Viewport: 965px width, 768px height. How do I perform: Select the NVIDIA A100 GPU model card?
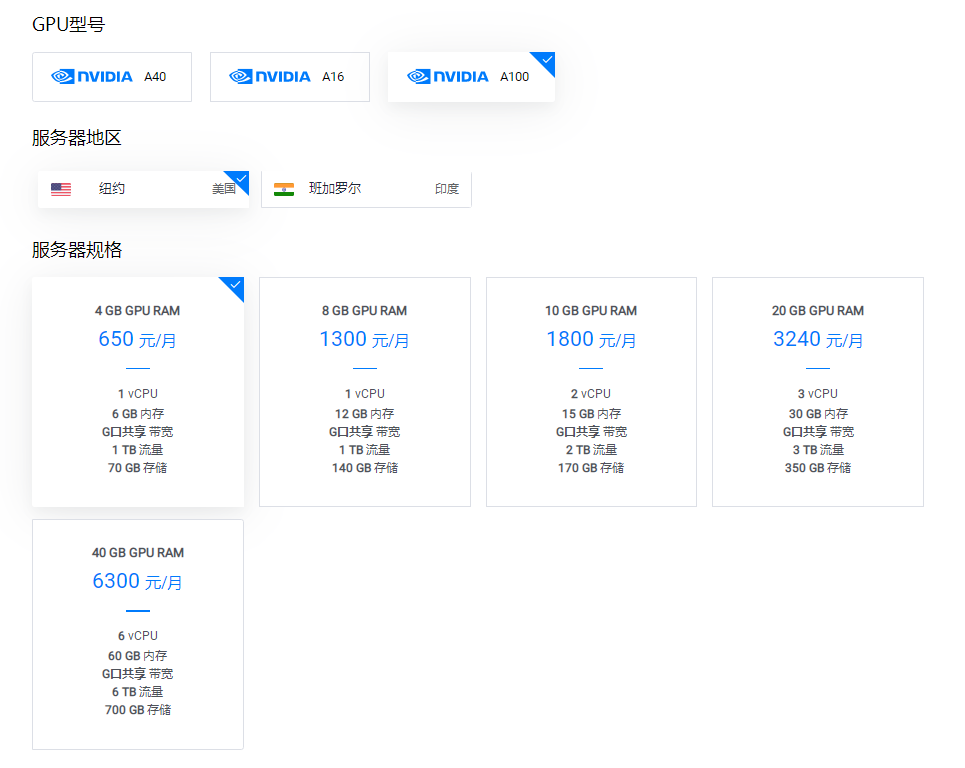pyautogui.click(x=471, y=77)
